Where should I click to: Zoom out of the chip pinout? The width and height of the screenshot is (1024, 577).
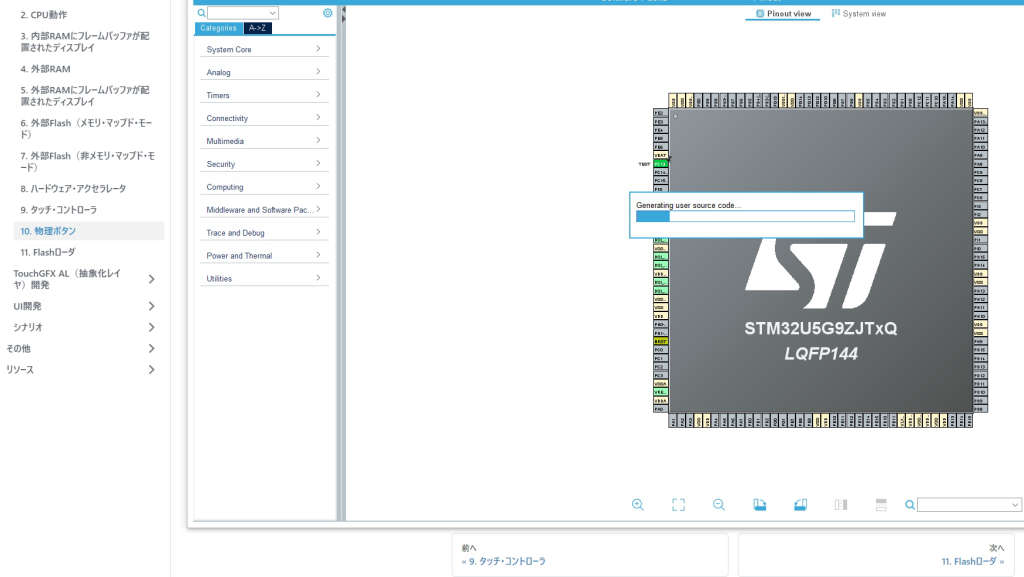[719, 505]
